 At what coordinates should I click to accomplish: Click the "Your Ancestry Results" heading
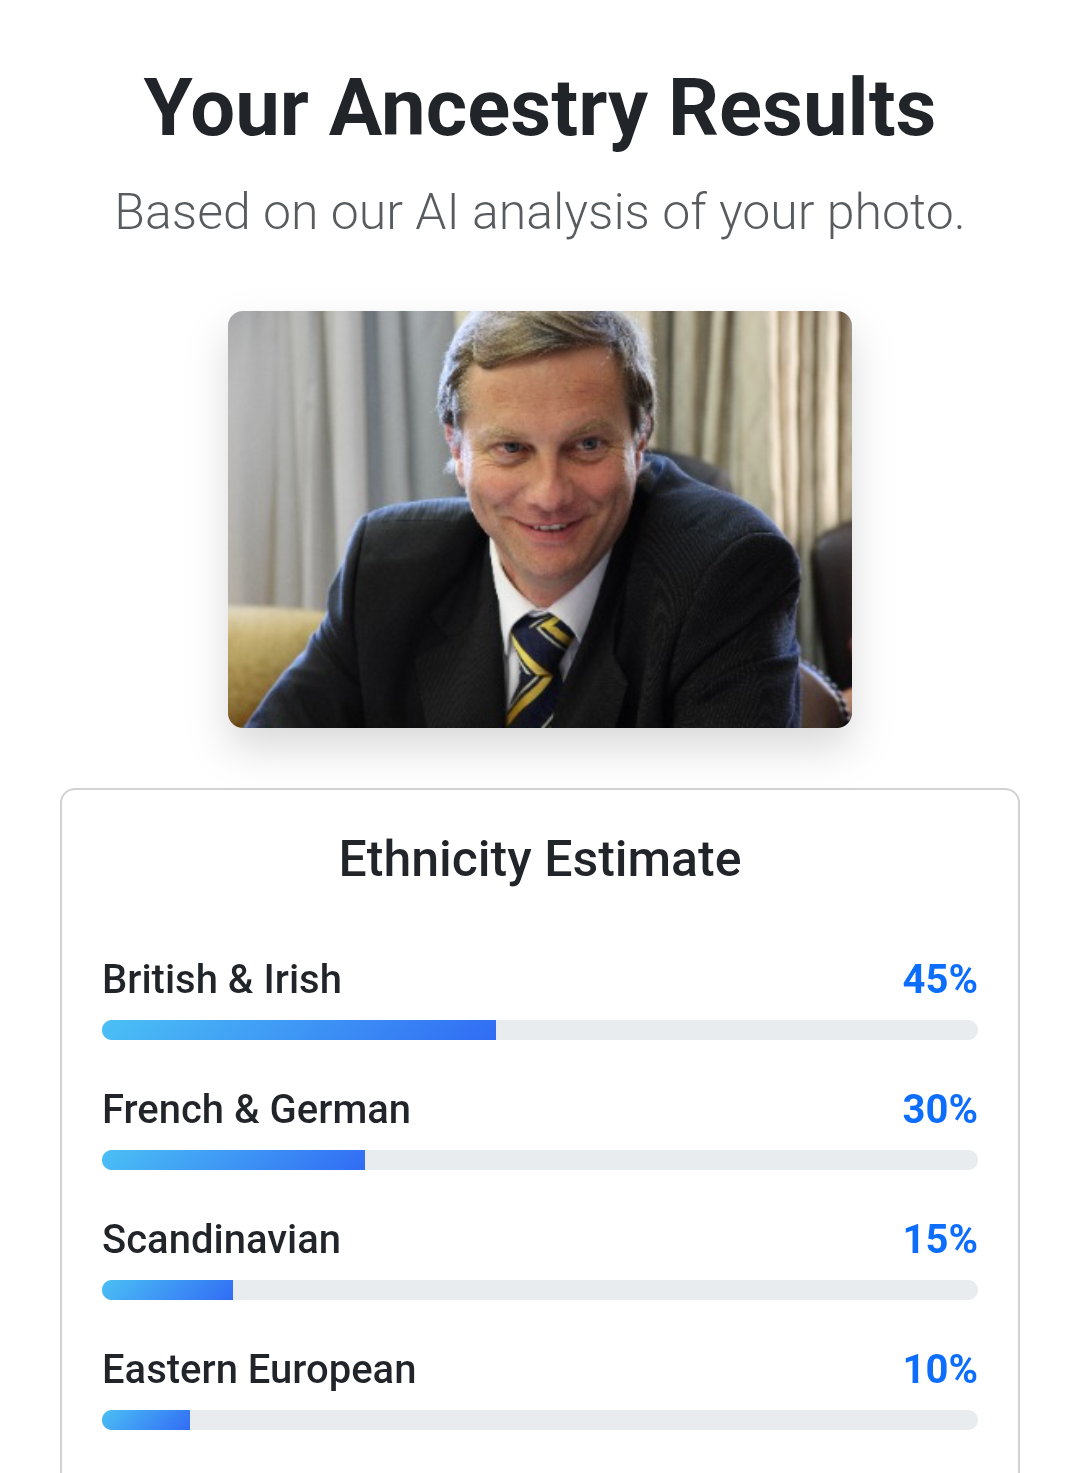(539, 108)
